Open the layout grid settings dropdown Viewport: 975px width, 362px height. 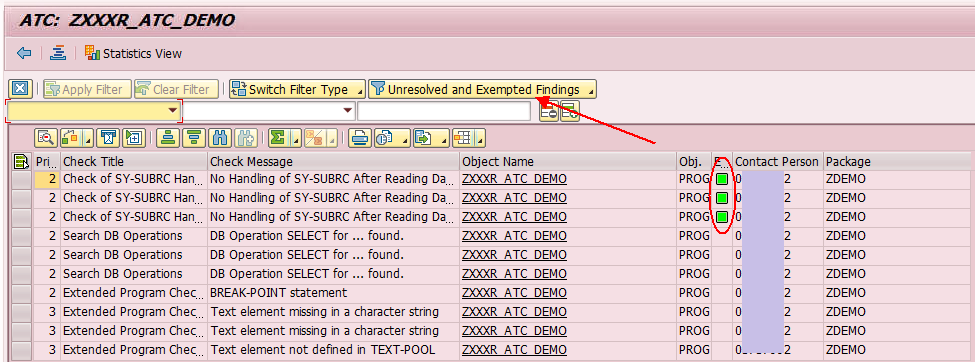pos(468,137)
